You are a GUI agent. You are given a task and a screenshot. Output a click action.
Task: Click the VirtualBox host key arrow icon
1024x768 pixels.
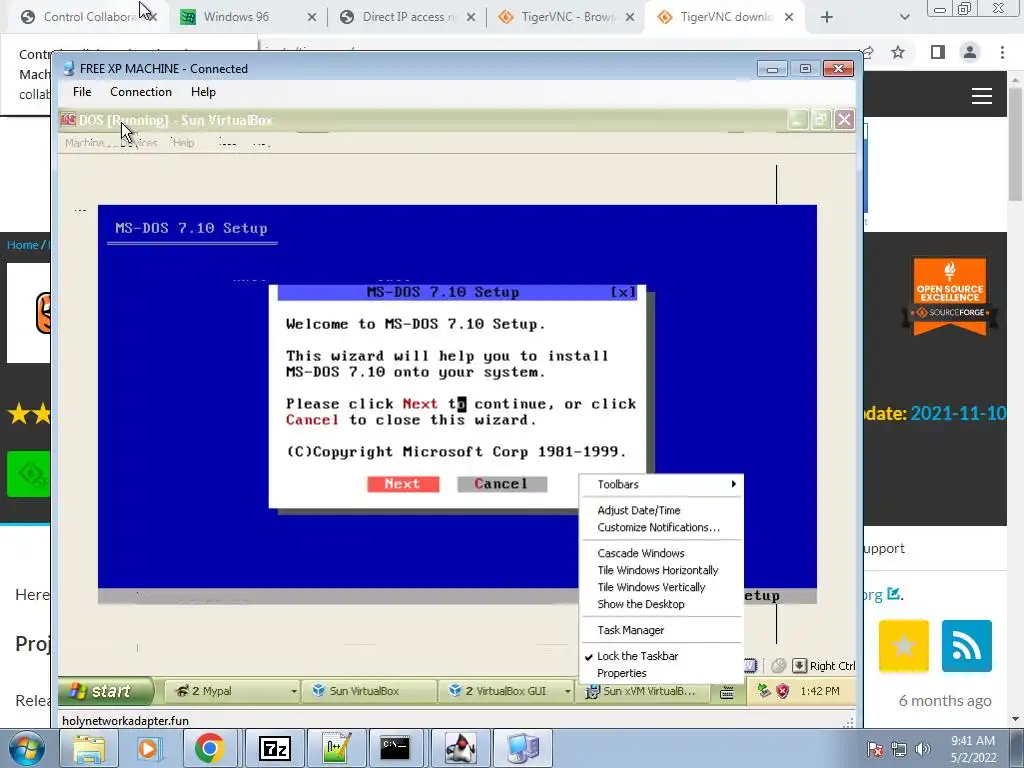799,665
